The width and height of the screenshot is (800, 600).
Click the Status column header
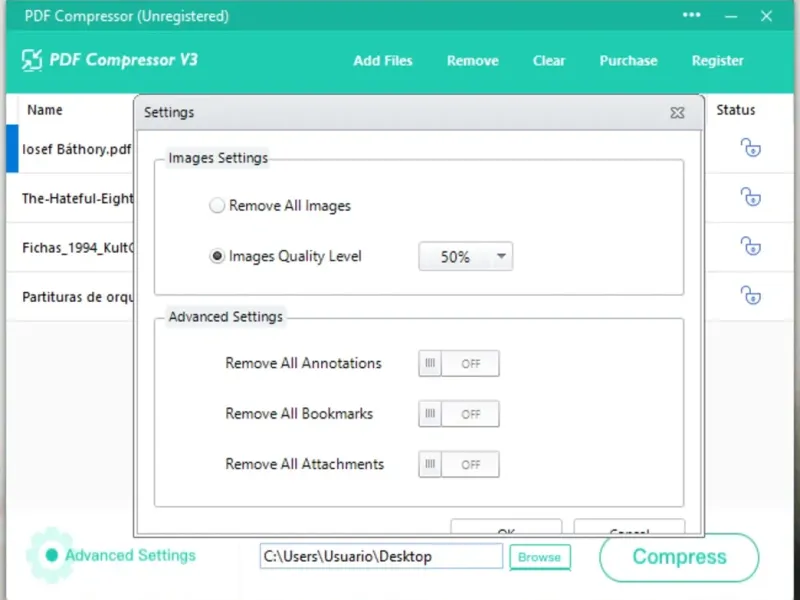(x=735, y=110)
